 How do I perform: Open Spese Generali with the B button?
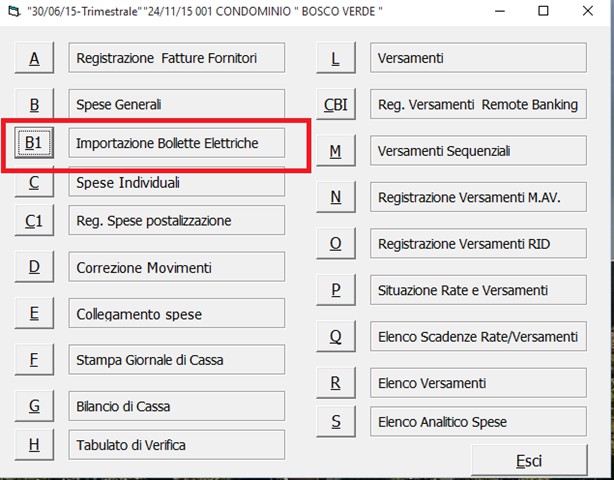[34, 104]
